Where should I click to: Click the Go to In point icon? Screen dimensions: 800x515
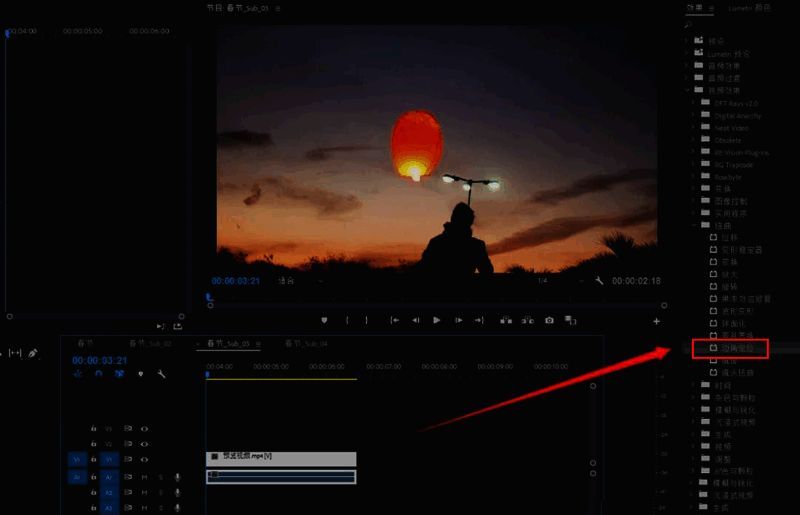pyautogui.click(x=395, y=320)
